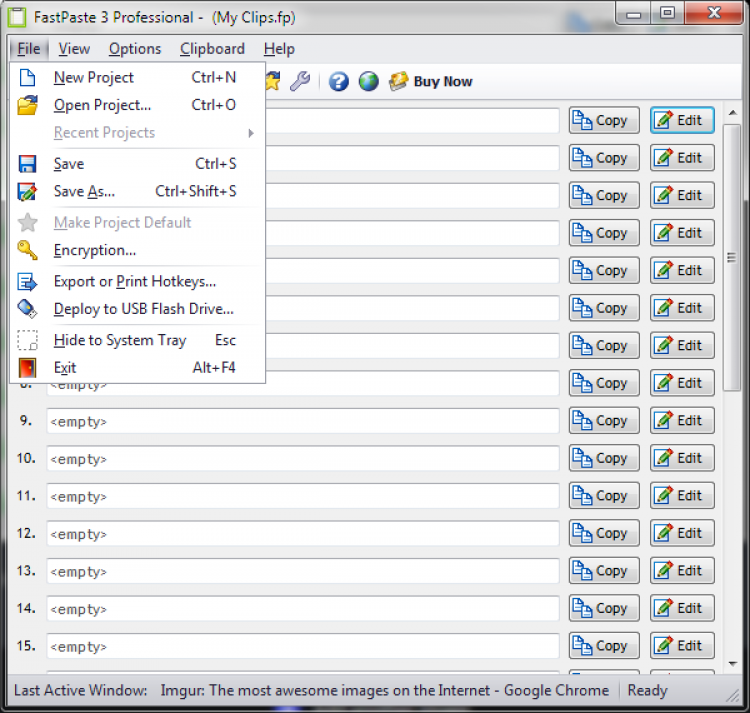Click Copy button for clip 10
750x713 pixels.
tap(604, 458)
